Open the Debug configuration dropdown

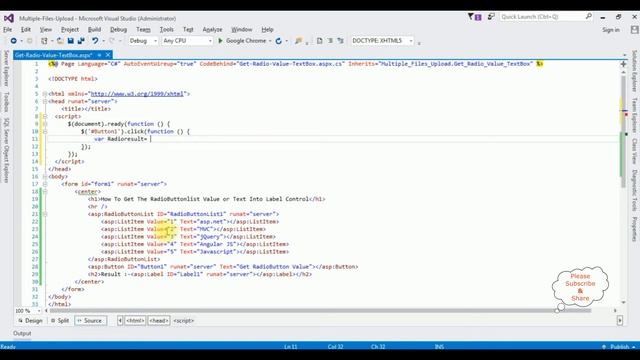[x=143, y=41]
